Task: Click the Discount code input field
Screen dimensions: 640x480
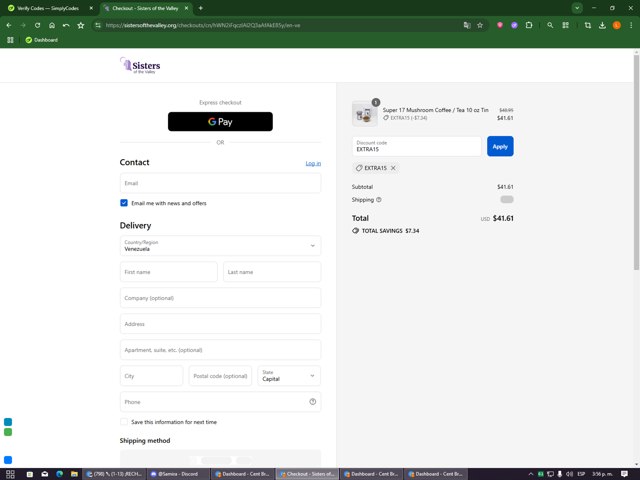Action: (417, 146)
